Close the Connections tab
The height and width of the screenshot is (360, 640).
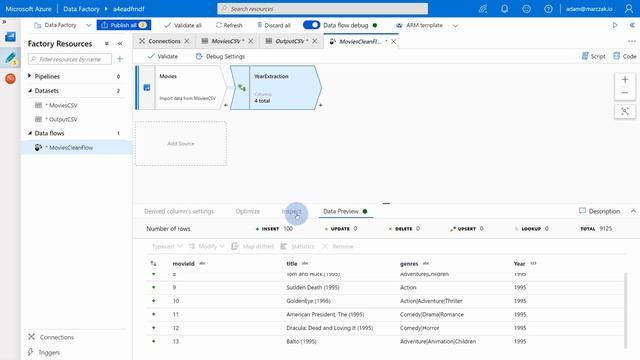tap(187, 41)
